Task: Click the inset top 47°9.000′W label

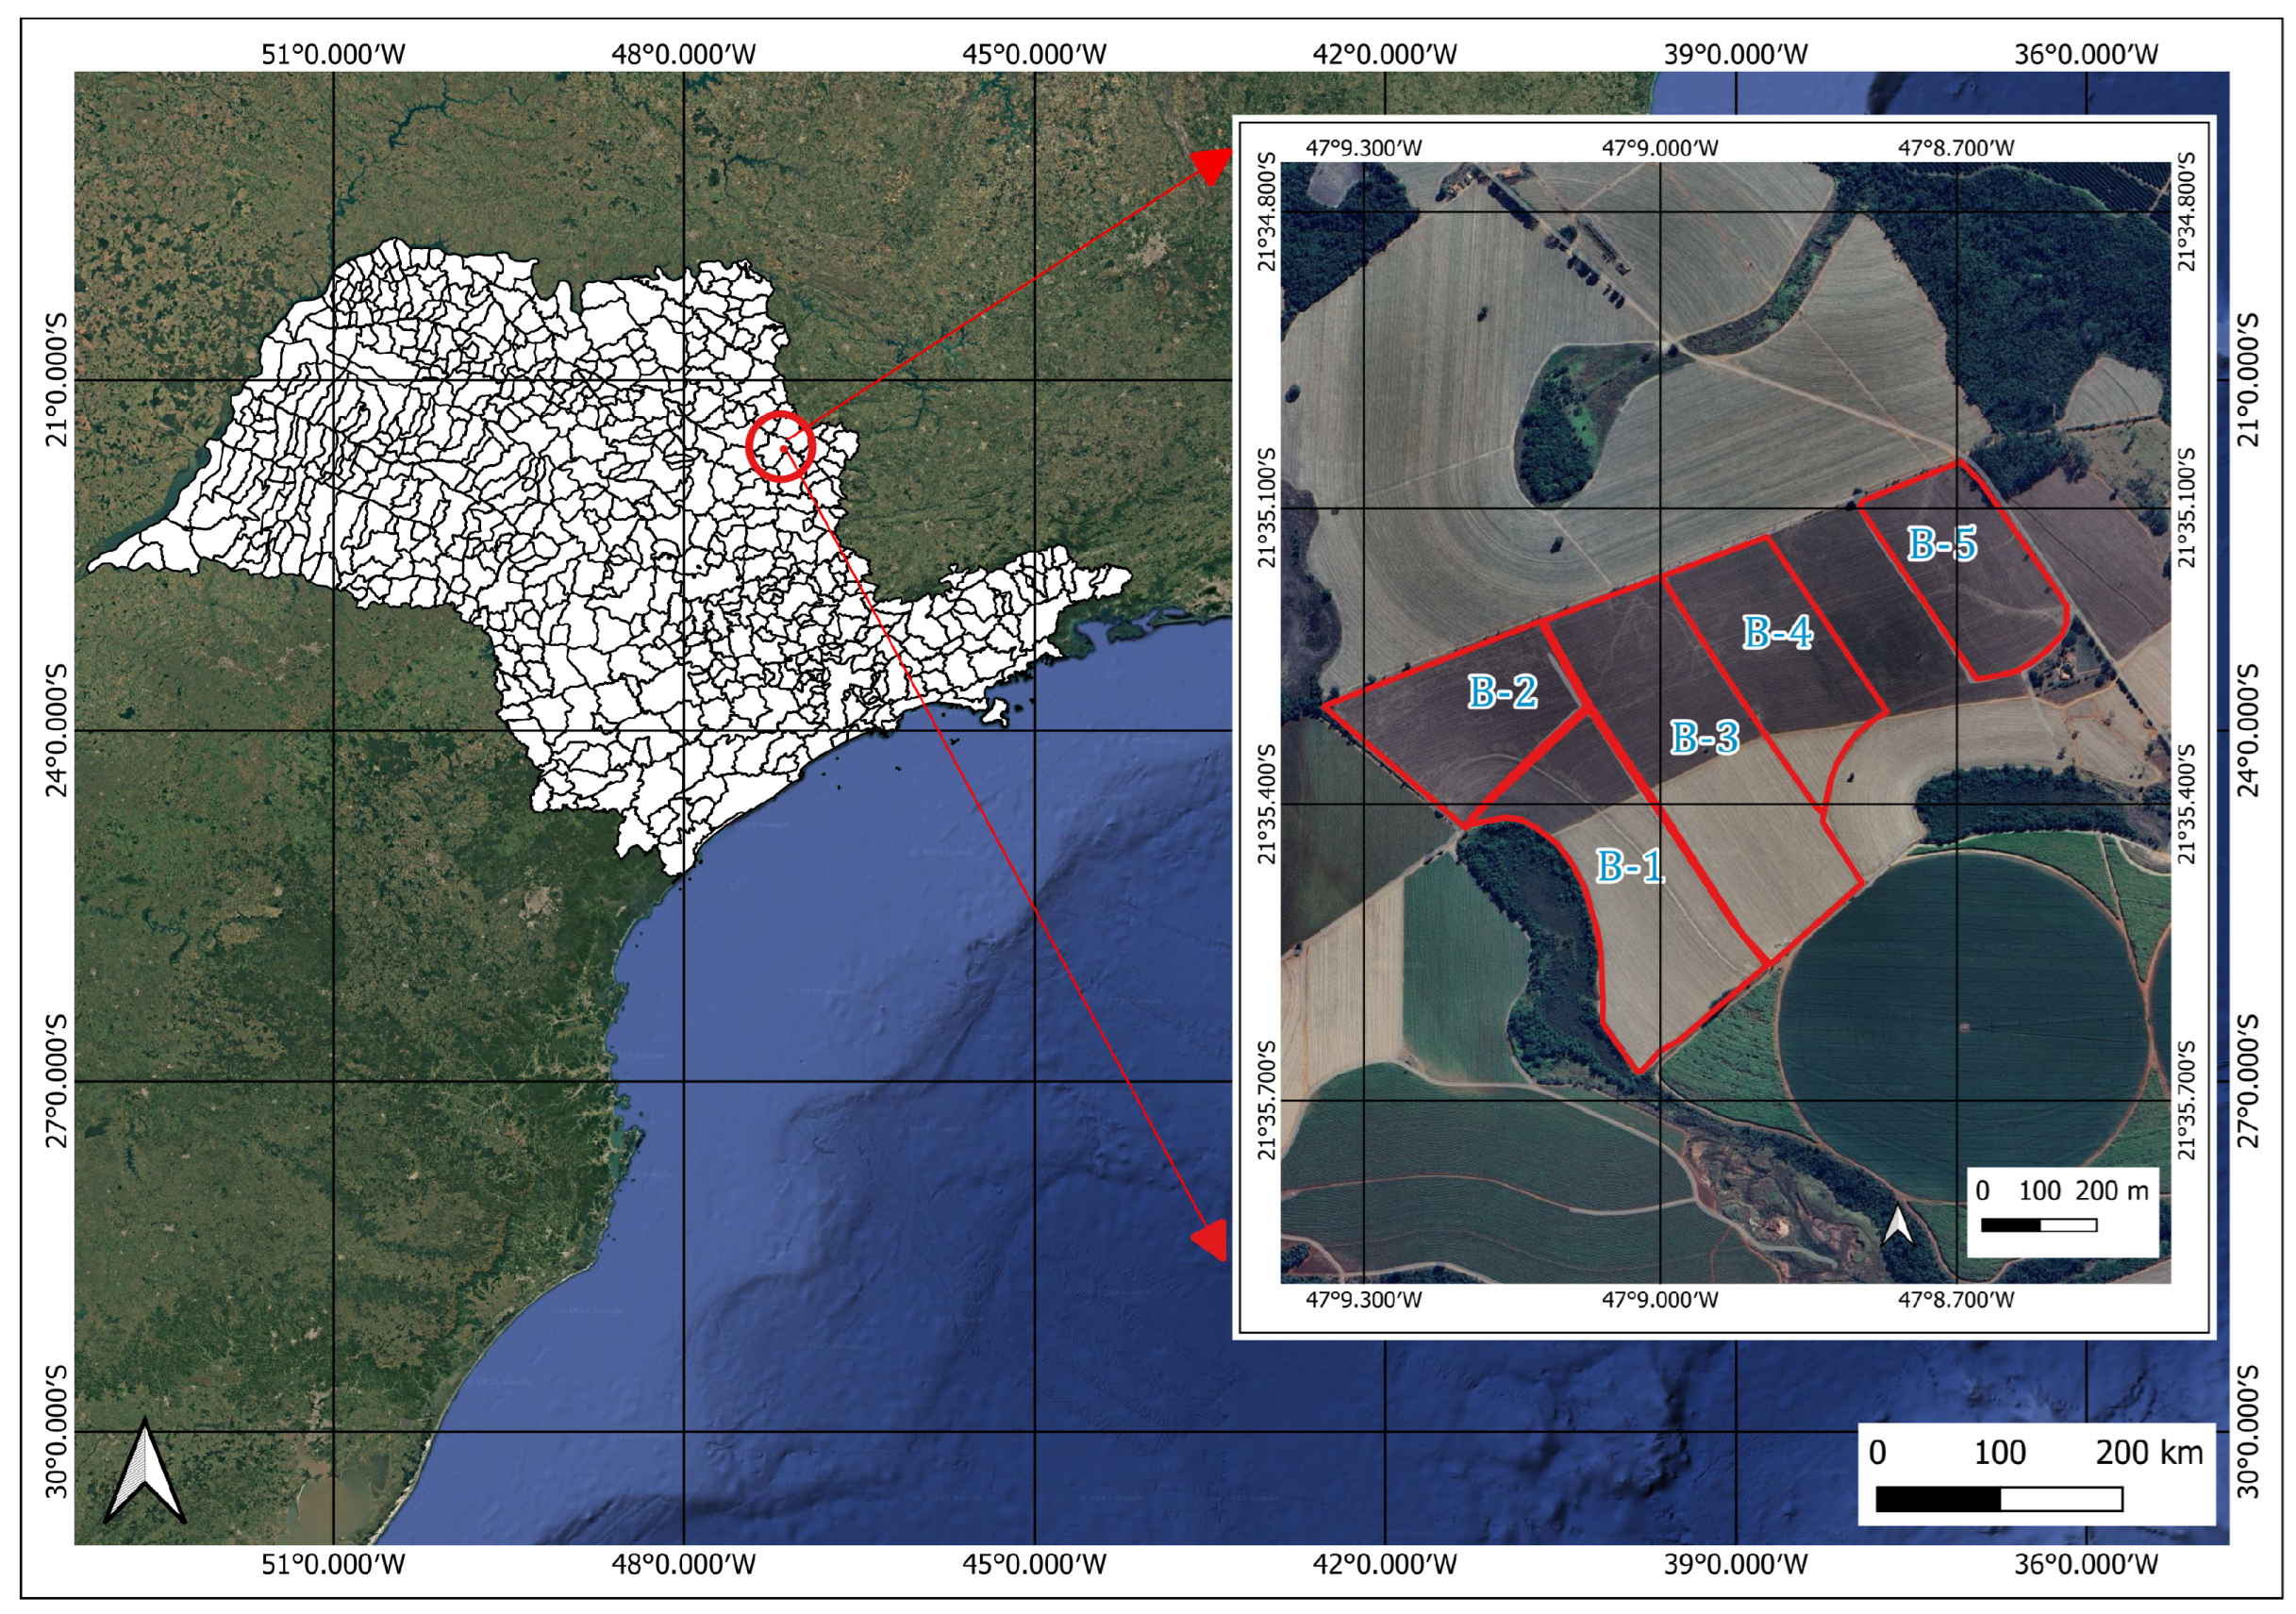Action: [x=1660, y=148]
